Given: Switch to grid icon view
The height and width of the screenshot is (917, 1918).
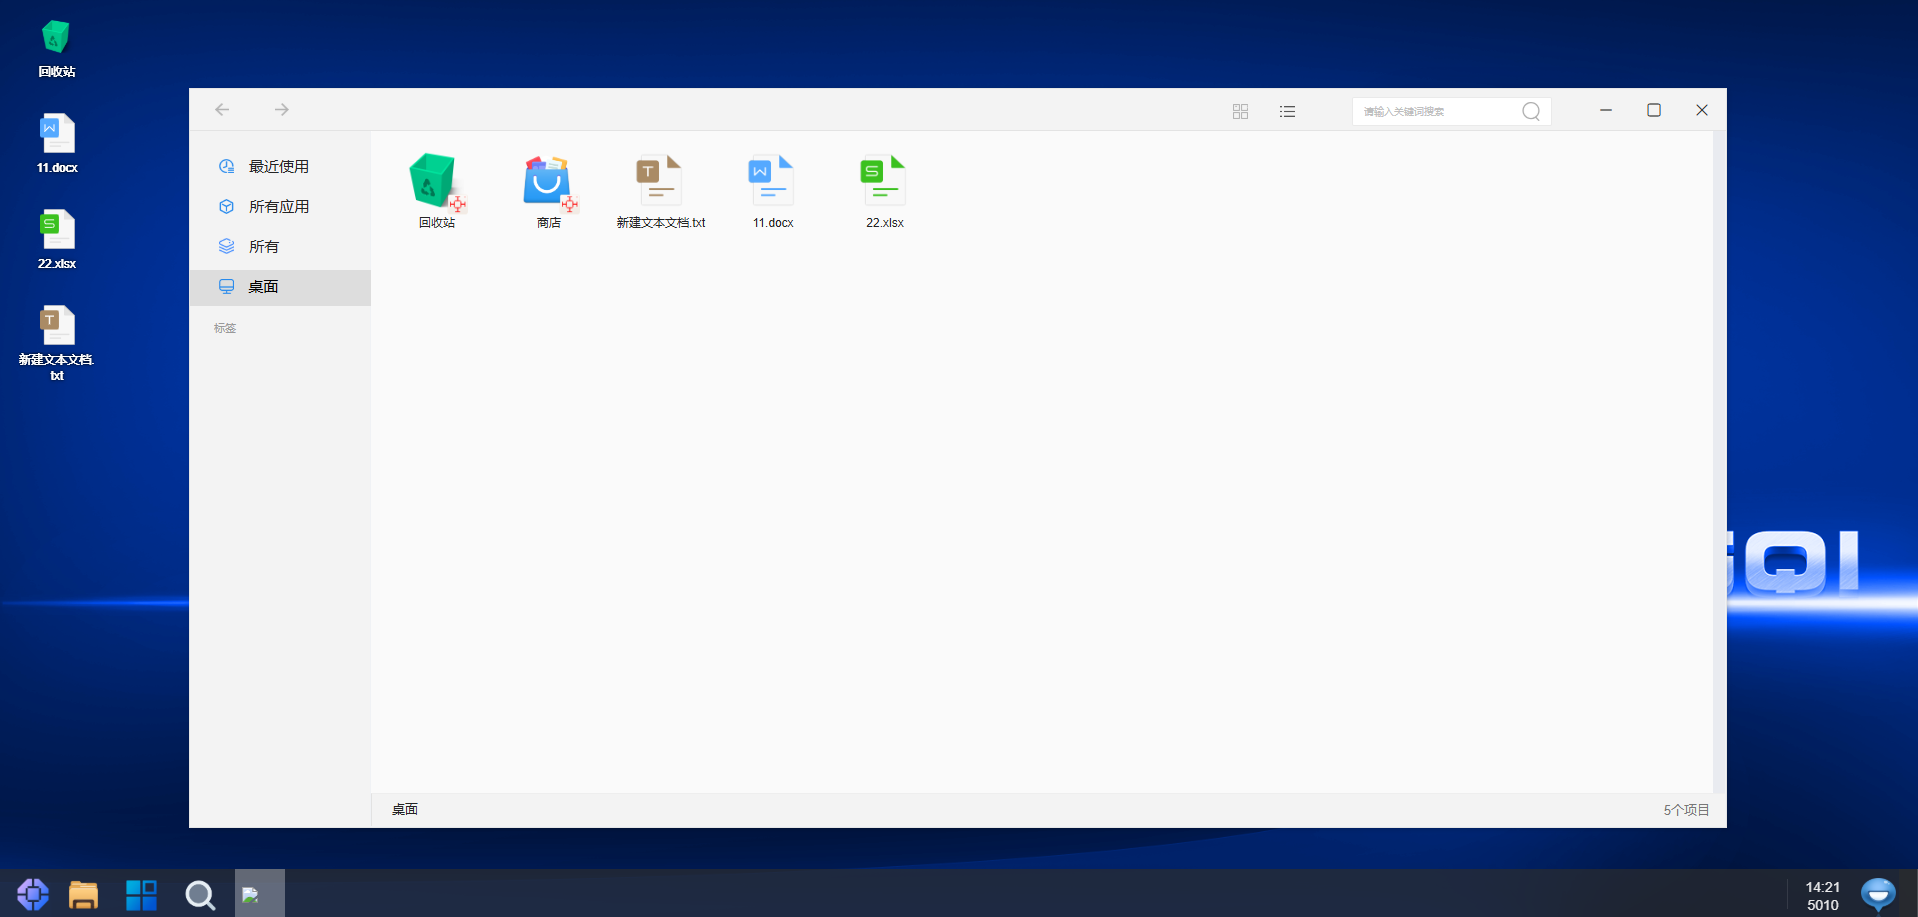Looking at the screenshot, I should tap(1240, 111).
